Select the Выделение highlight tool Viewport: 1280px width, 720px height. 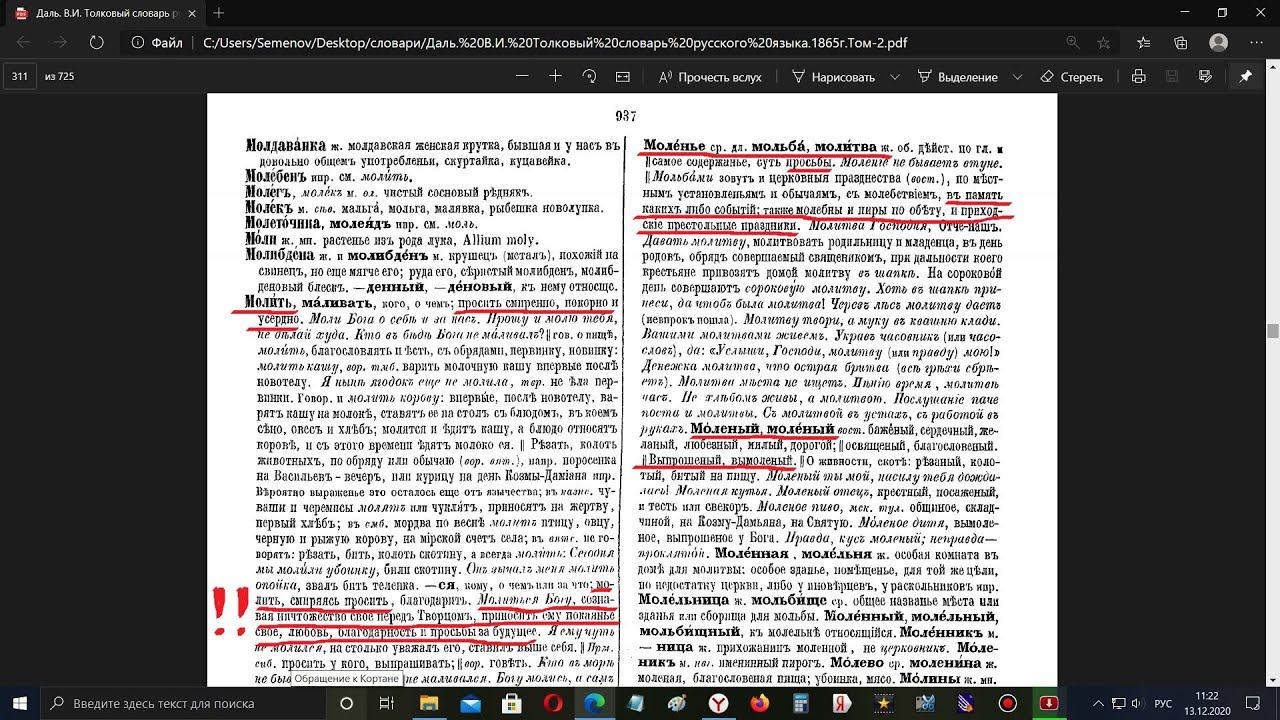(x=958, y=77)
